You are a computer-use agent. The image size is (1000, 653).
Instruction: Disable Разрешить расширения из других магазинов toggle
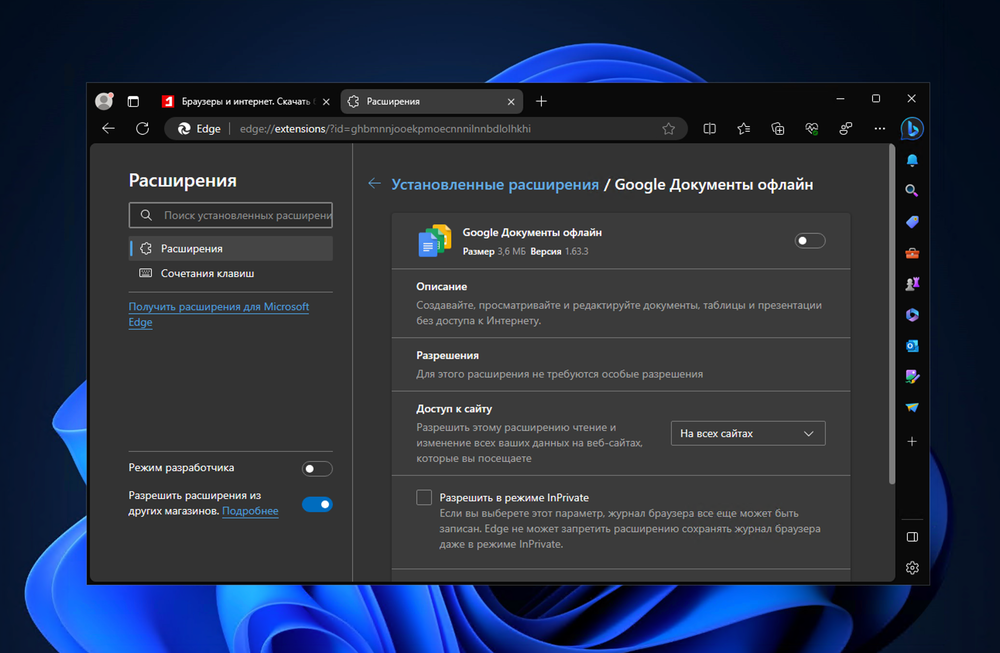[x=317, y=504]
